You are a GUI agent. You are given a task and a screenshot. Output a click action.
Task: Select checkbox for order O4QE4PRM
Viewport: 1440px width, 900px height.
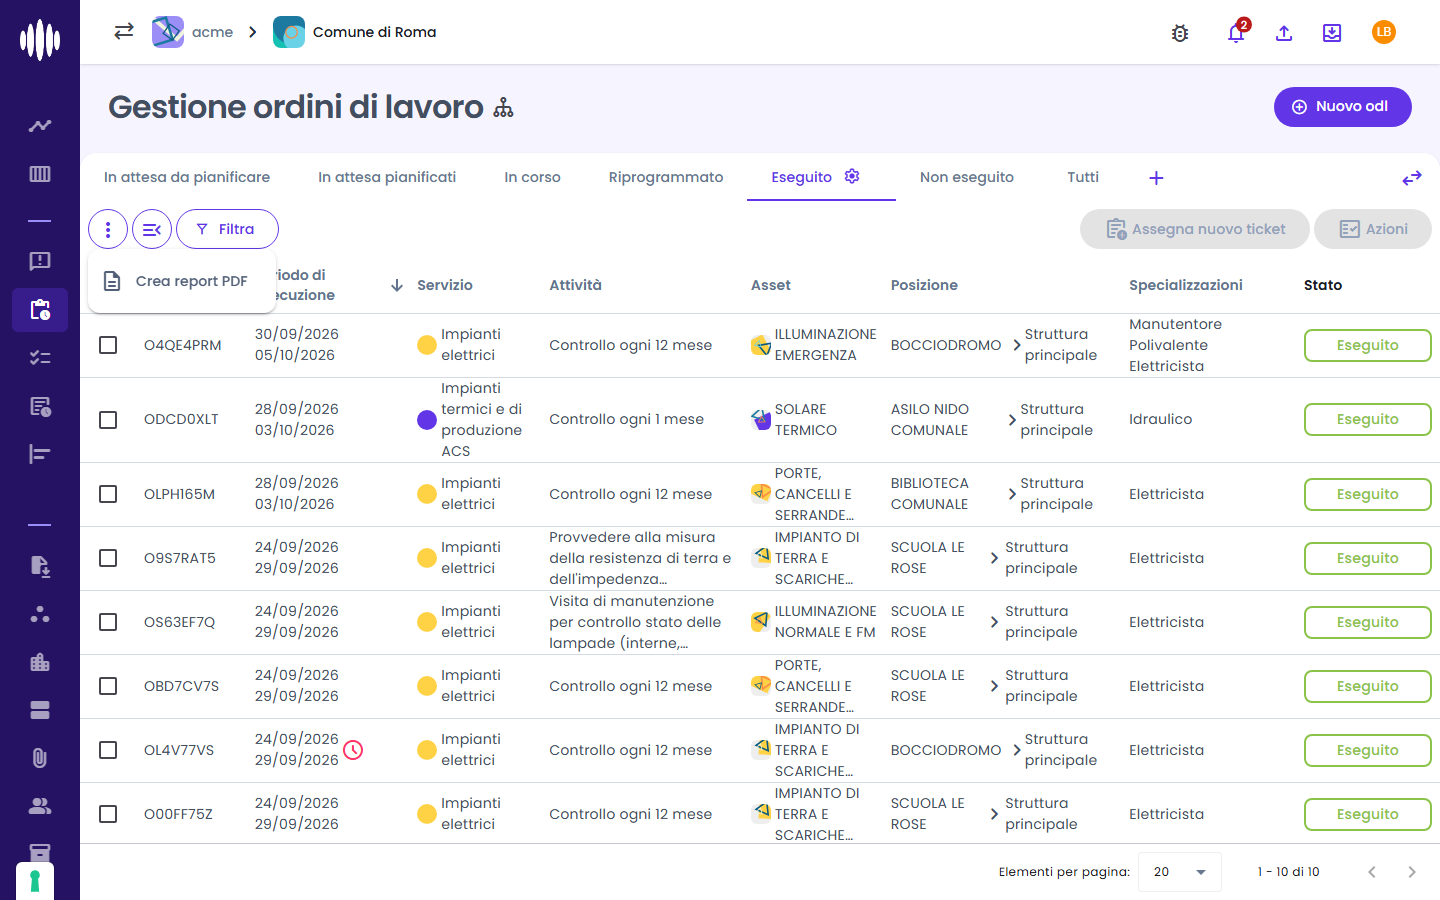click(108, 345)
